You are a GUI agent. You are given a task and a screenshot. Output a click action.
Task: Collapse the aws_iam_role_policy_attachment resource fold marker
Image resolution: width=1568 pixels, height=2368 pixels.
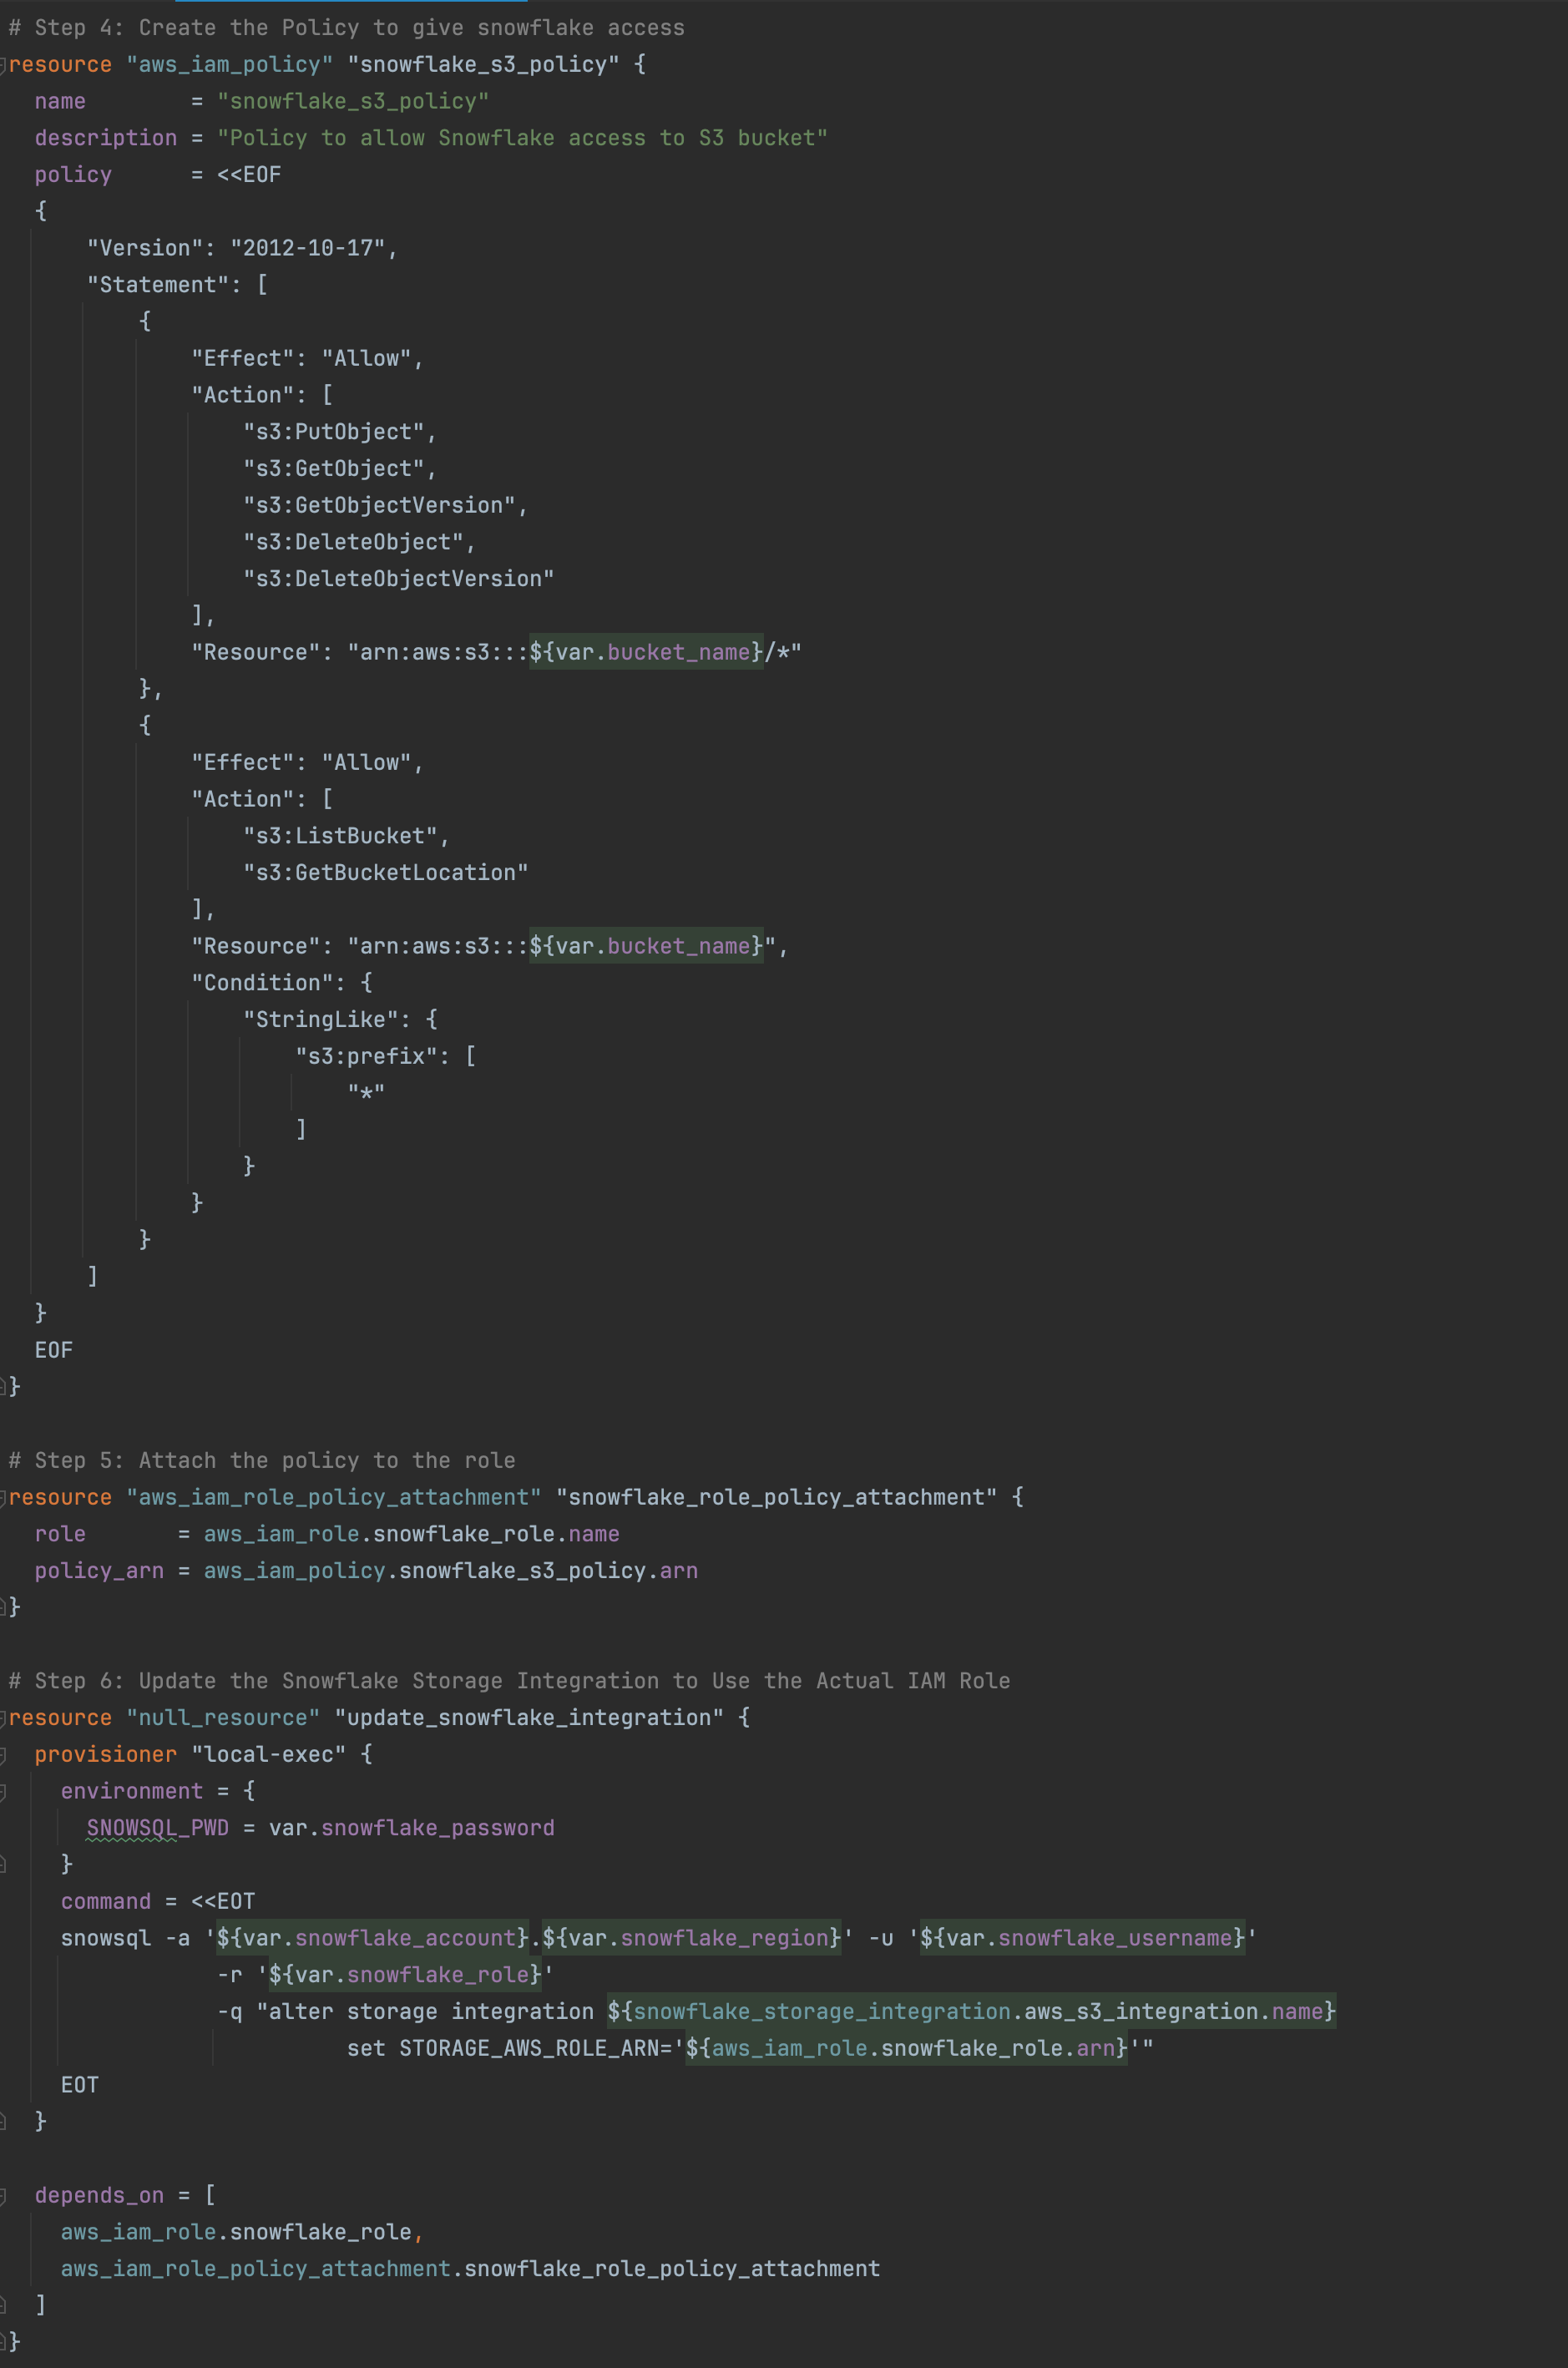(x=3, y=1498)
